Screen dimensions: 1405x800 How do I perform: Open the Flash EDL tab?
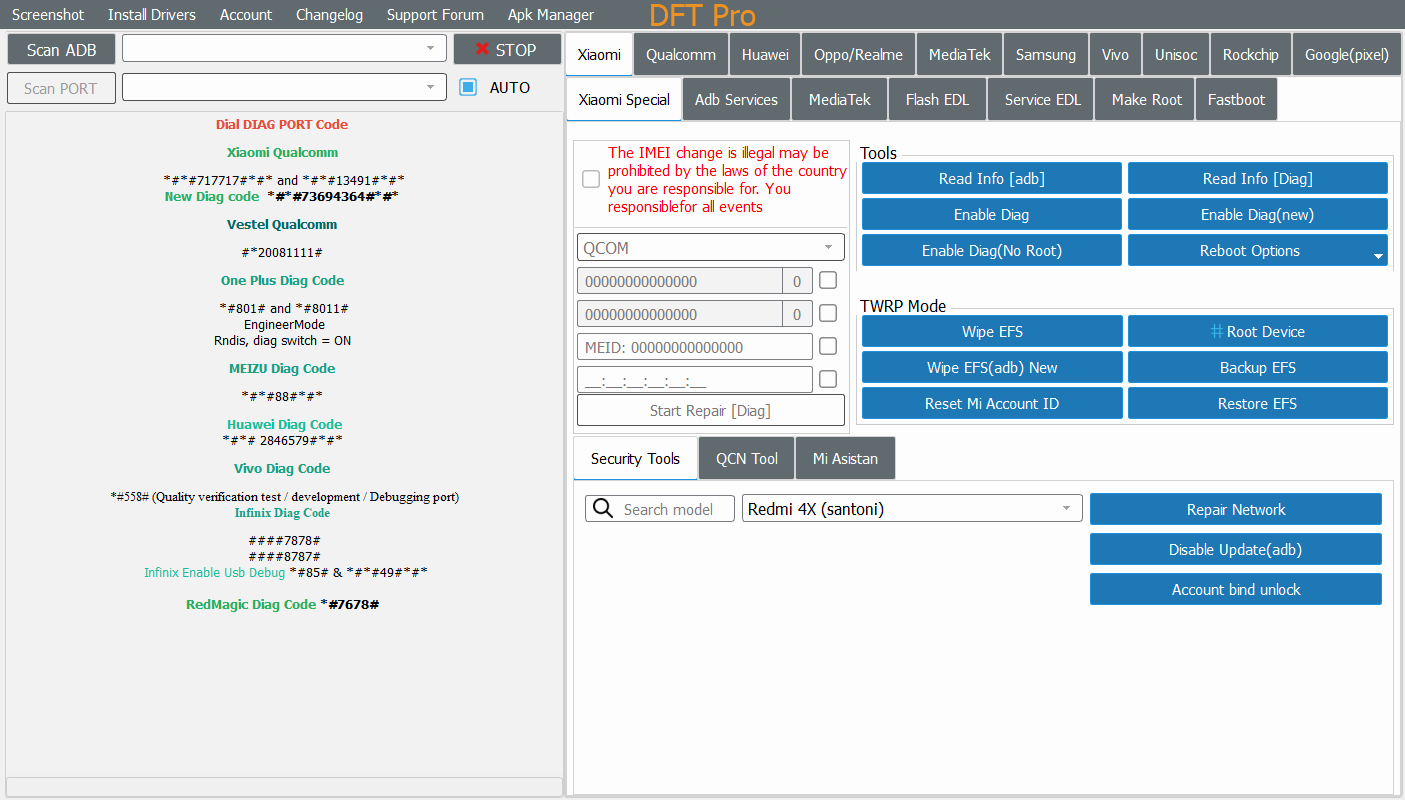[937, 100]
